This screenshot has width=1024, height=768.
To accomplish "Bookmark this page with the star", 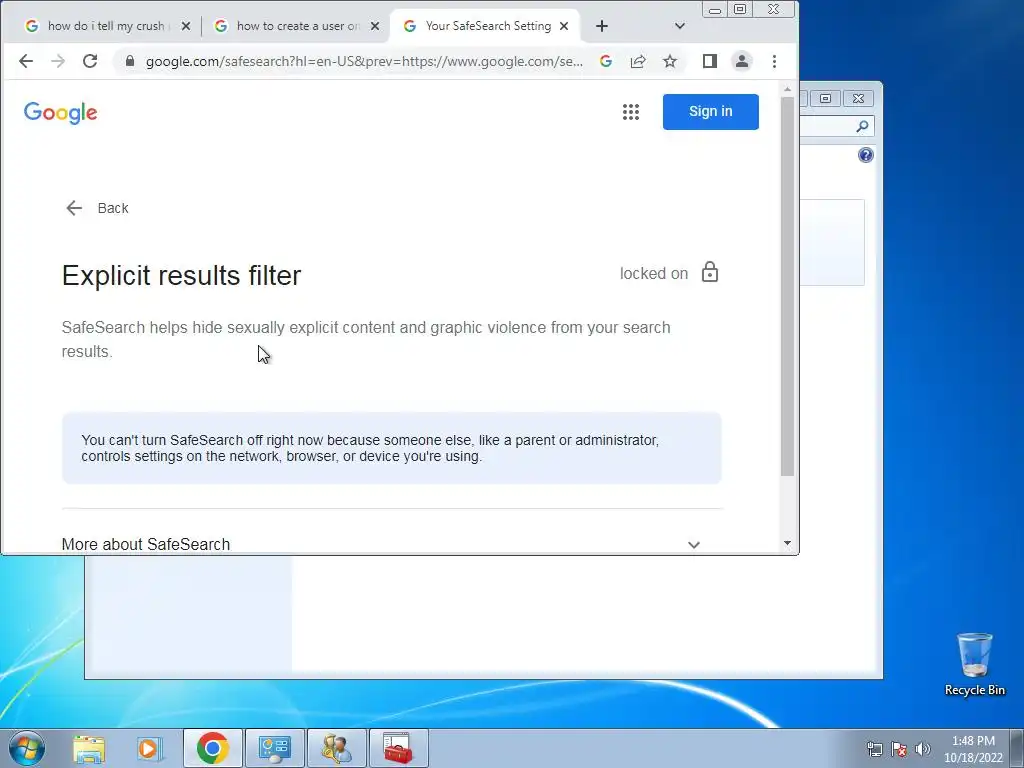I will (670, 61).
